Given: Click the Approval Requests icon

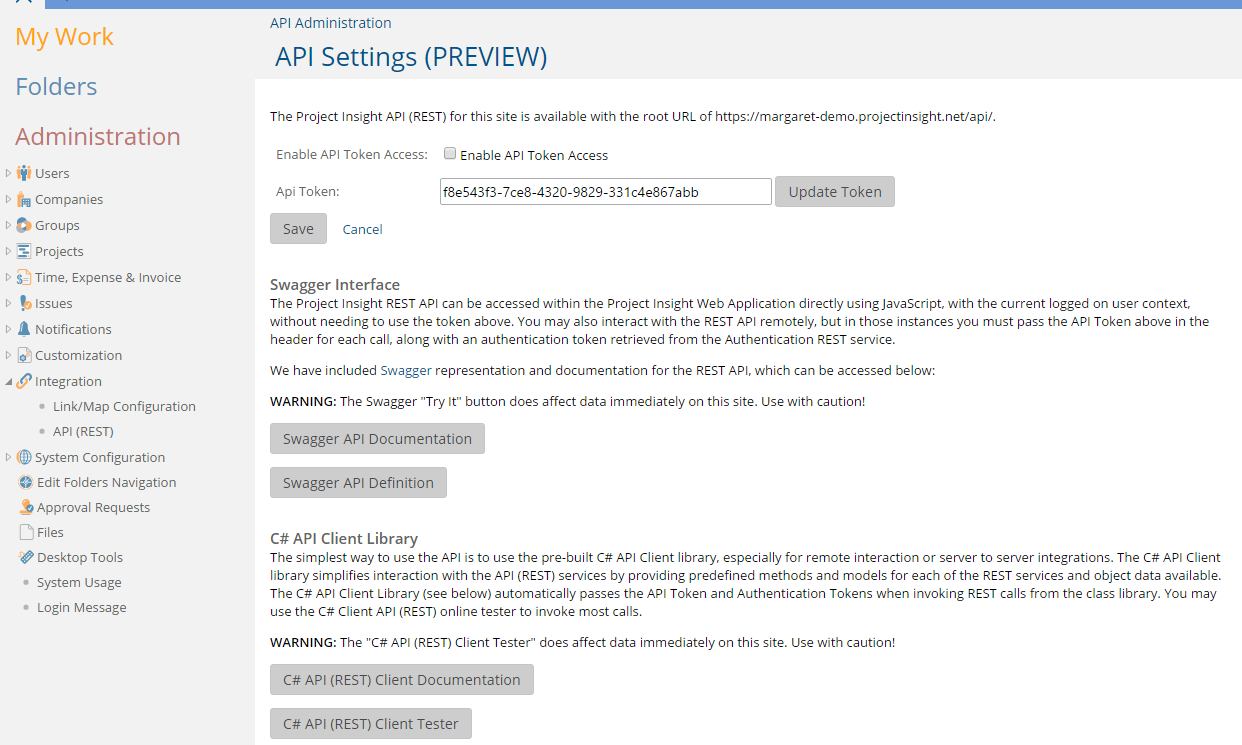Looking at the screenshot, I should (26, 507).
